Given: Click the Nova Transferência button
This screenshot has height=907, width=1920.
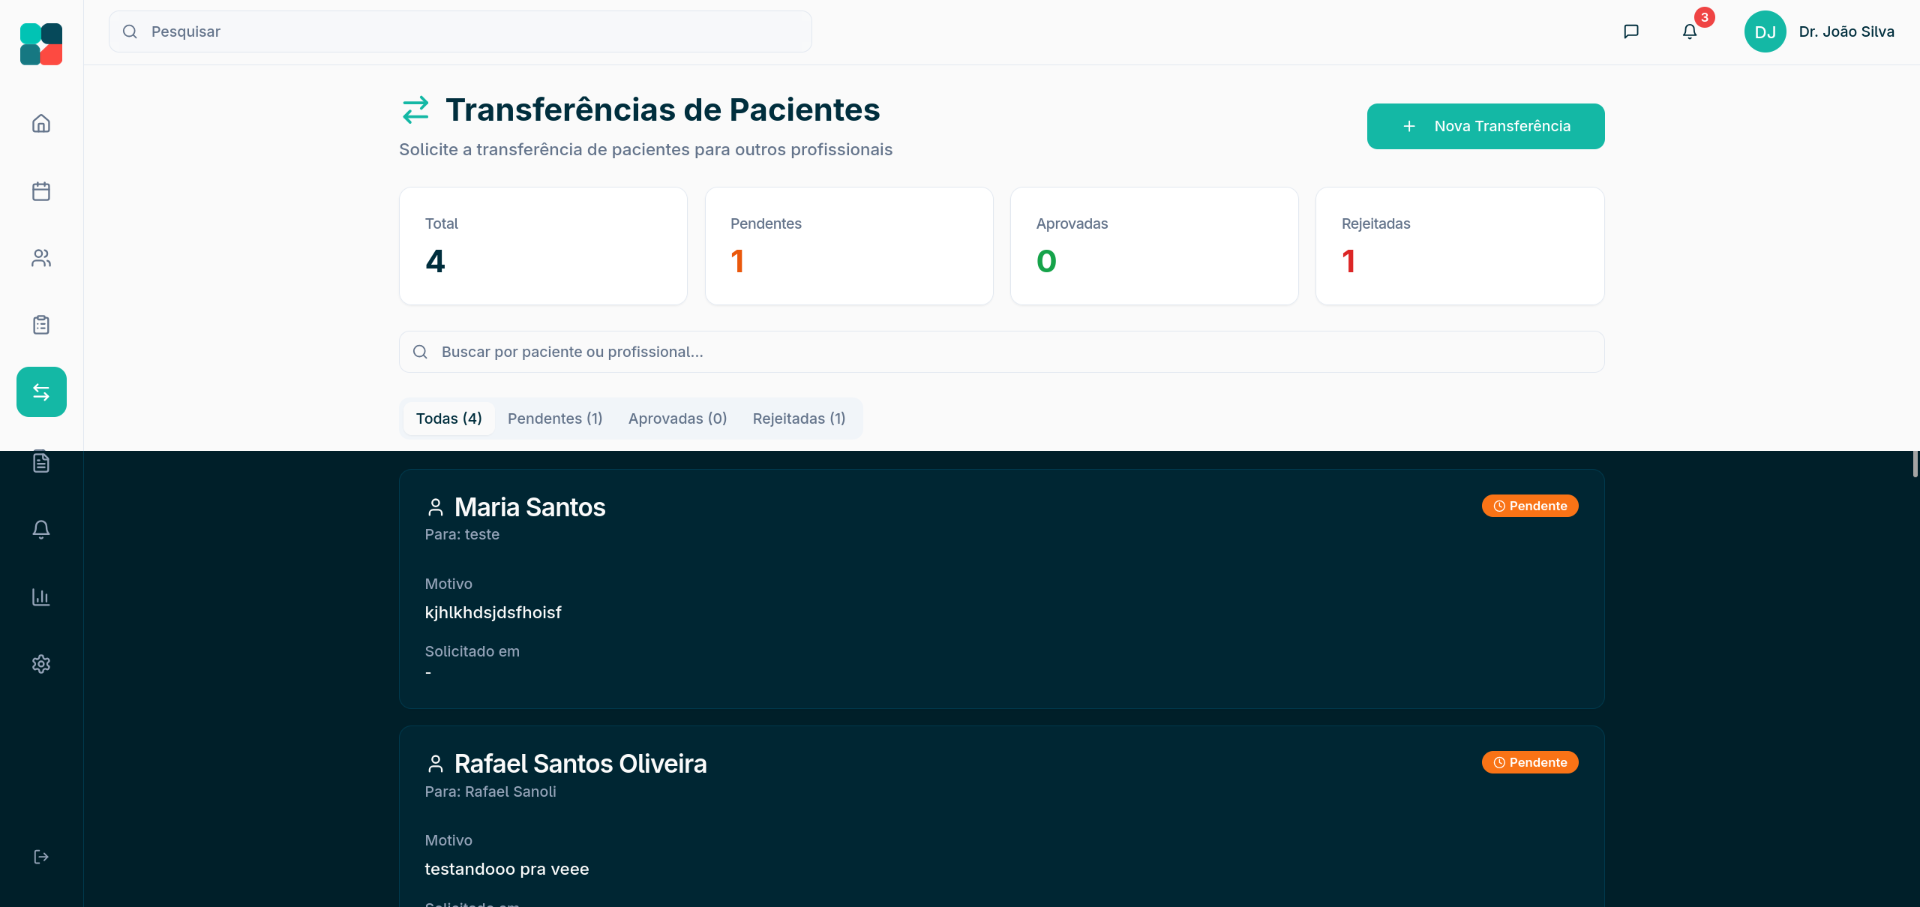Looking at the screenshot, I should (1485, 126).
